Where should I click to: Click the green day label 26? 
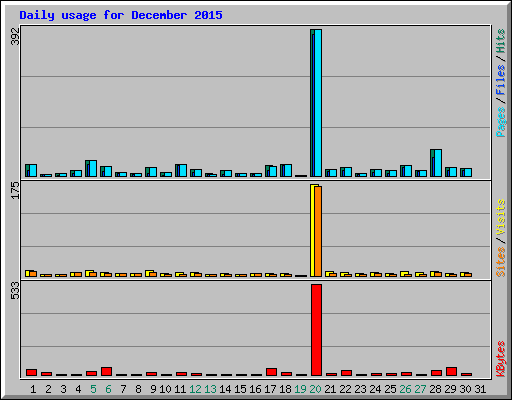coord(405,389)
